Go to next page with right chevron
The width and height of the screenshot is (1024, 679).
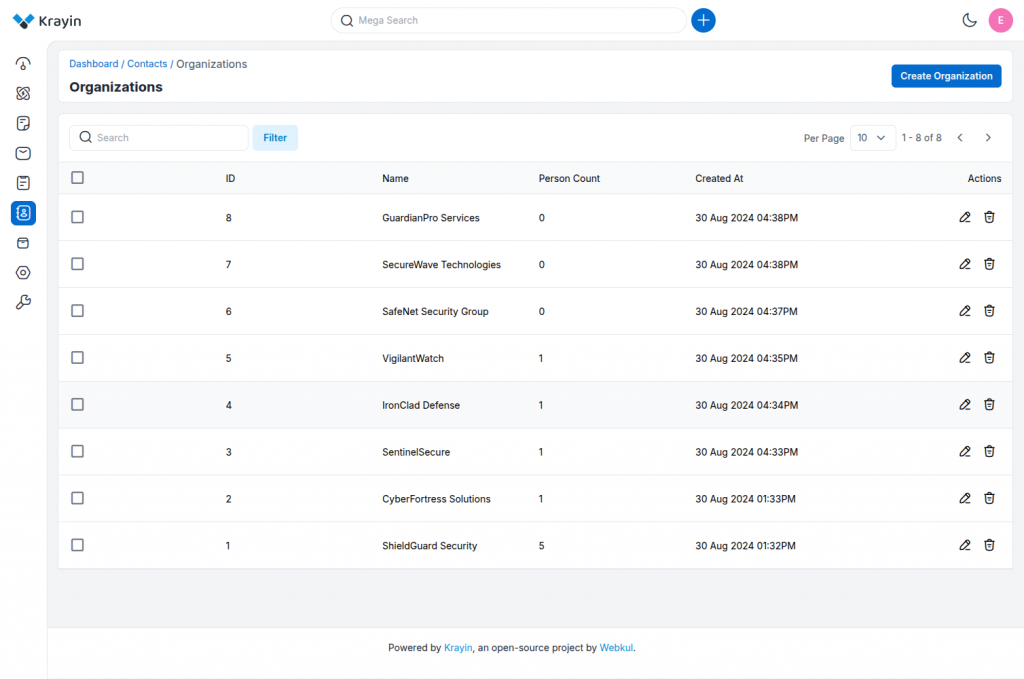(988, 138)
